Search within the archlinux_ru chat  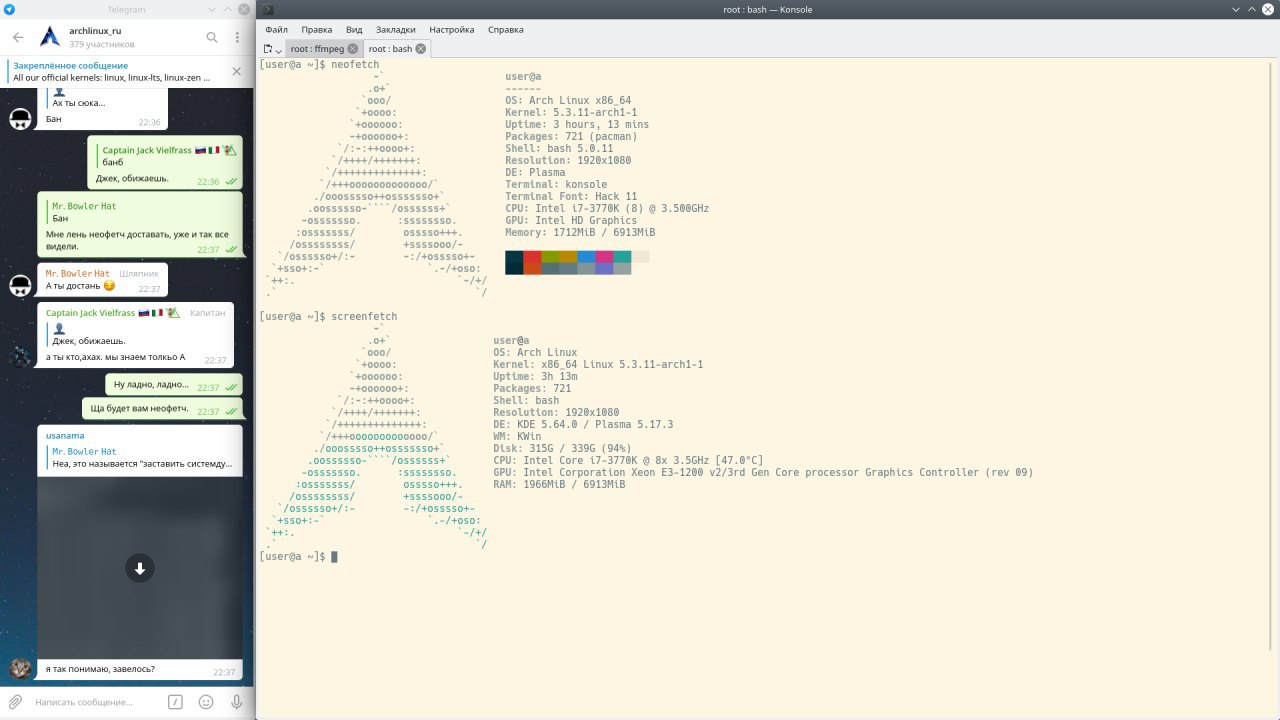[212, 38]
